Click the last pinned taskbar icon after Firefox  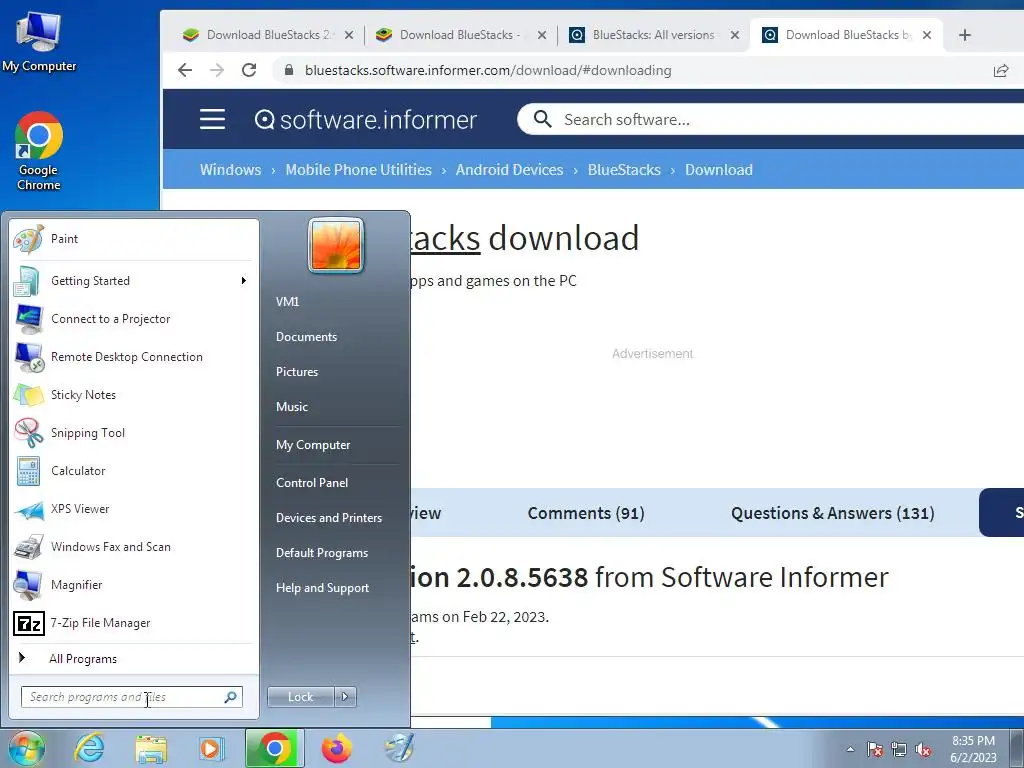click(398, 748)
